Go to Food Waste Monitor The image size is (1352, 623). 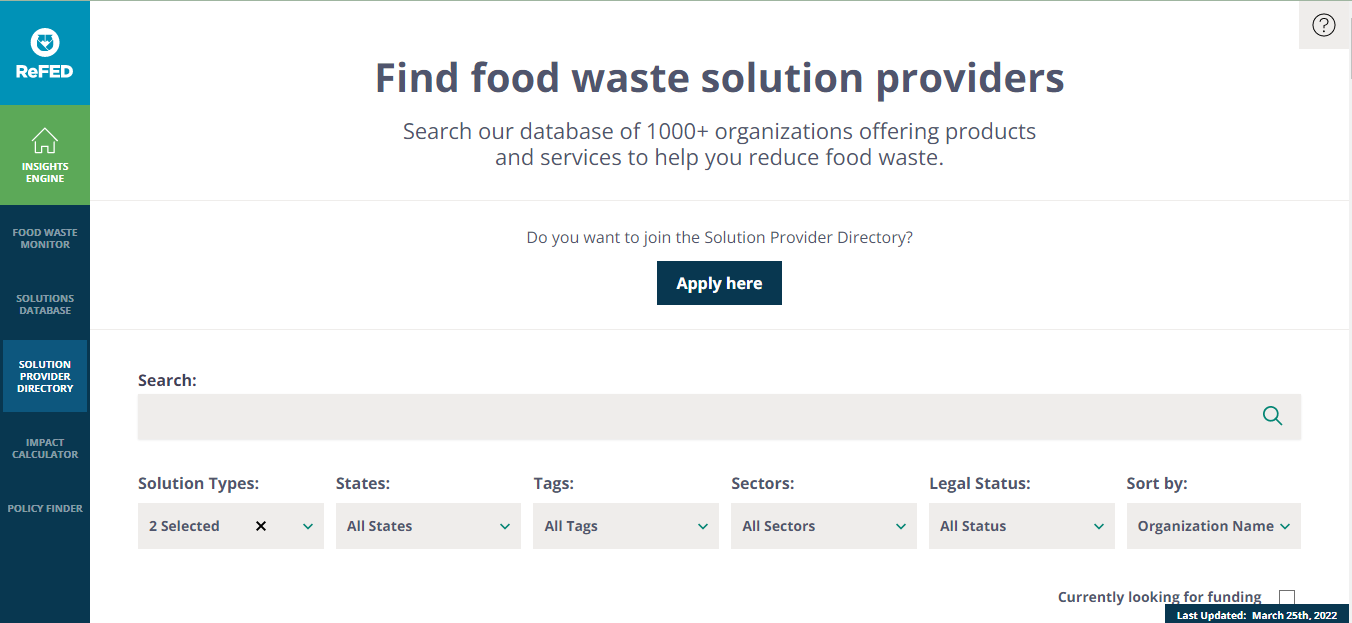pos(45,238)
